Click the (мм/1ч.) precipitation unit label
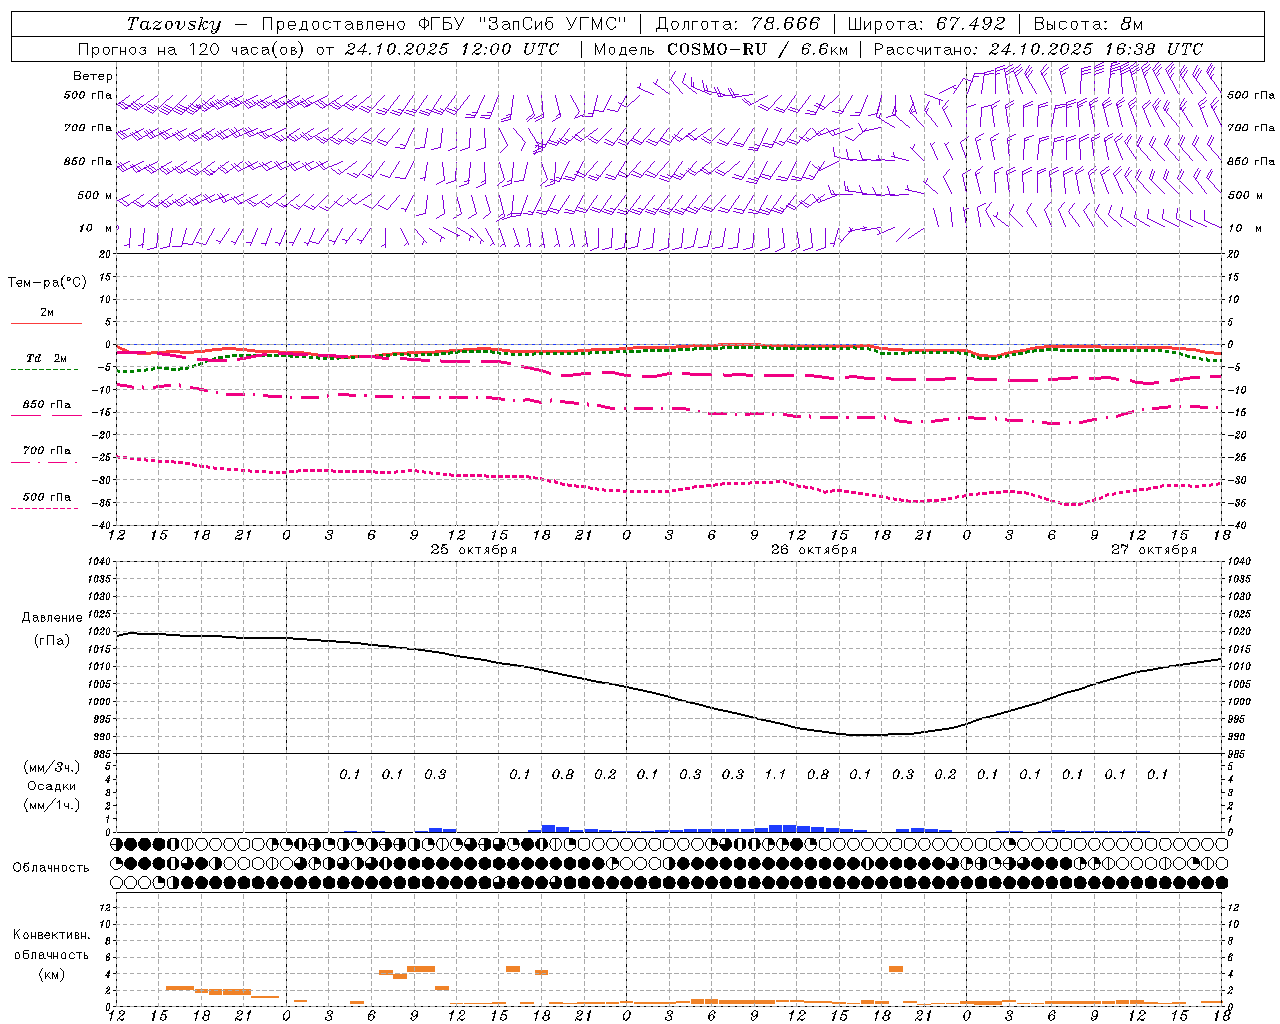1280x1024 pixels. click(x=52, y=805)
